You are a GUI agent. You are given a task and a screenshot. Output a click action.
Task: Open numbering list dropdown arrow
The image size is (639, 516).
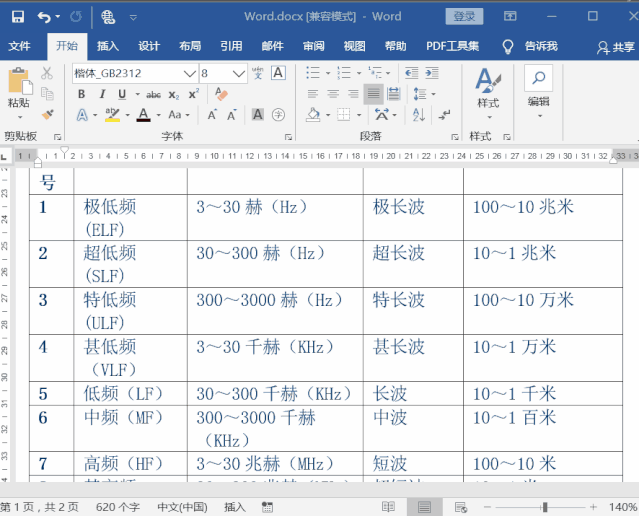[359, 73]
